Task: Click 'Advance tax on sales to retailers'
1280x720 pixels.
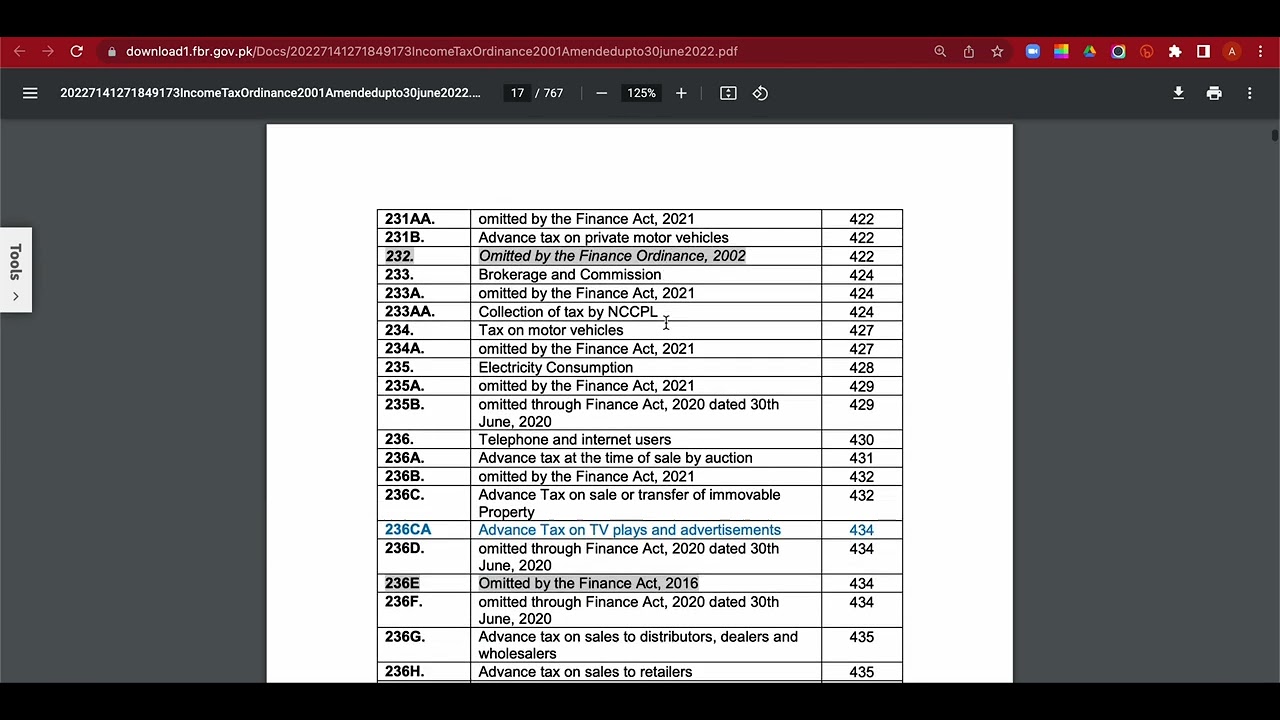Action: [x=585, y=672]
